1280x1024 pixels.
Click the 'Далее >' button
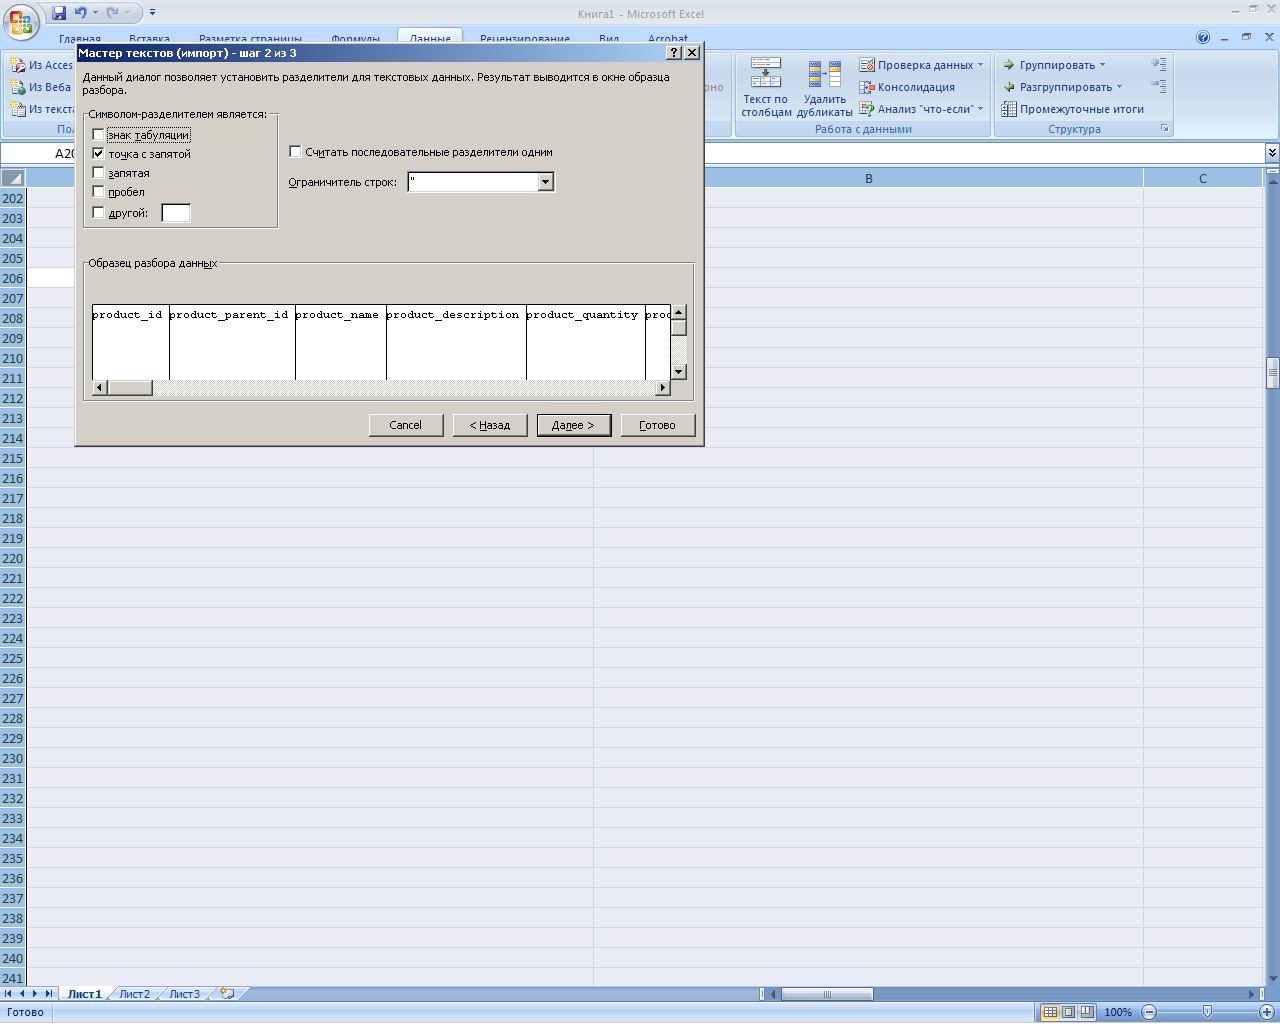click(x=573, y=425)
